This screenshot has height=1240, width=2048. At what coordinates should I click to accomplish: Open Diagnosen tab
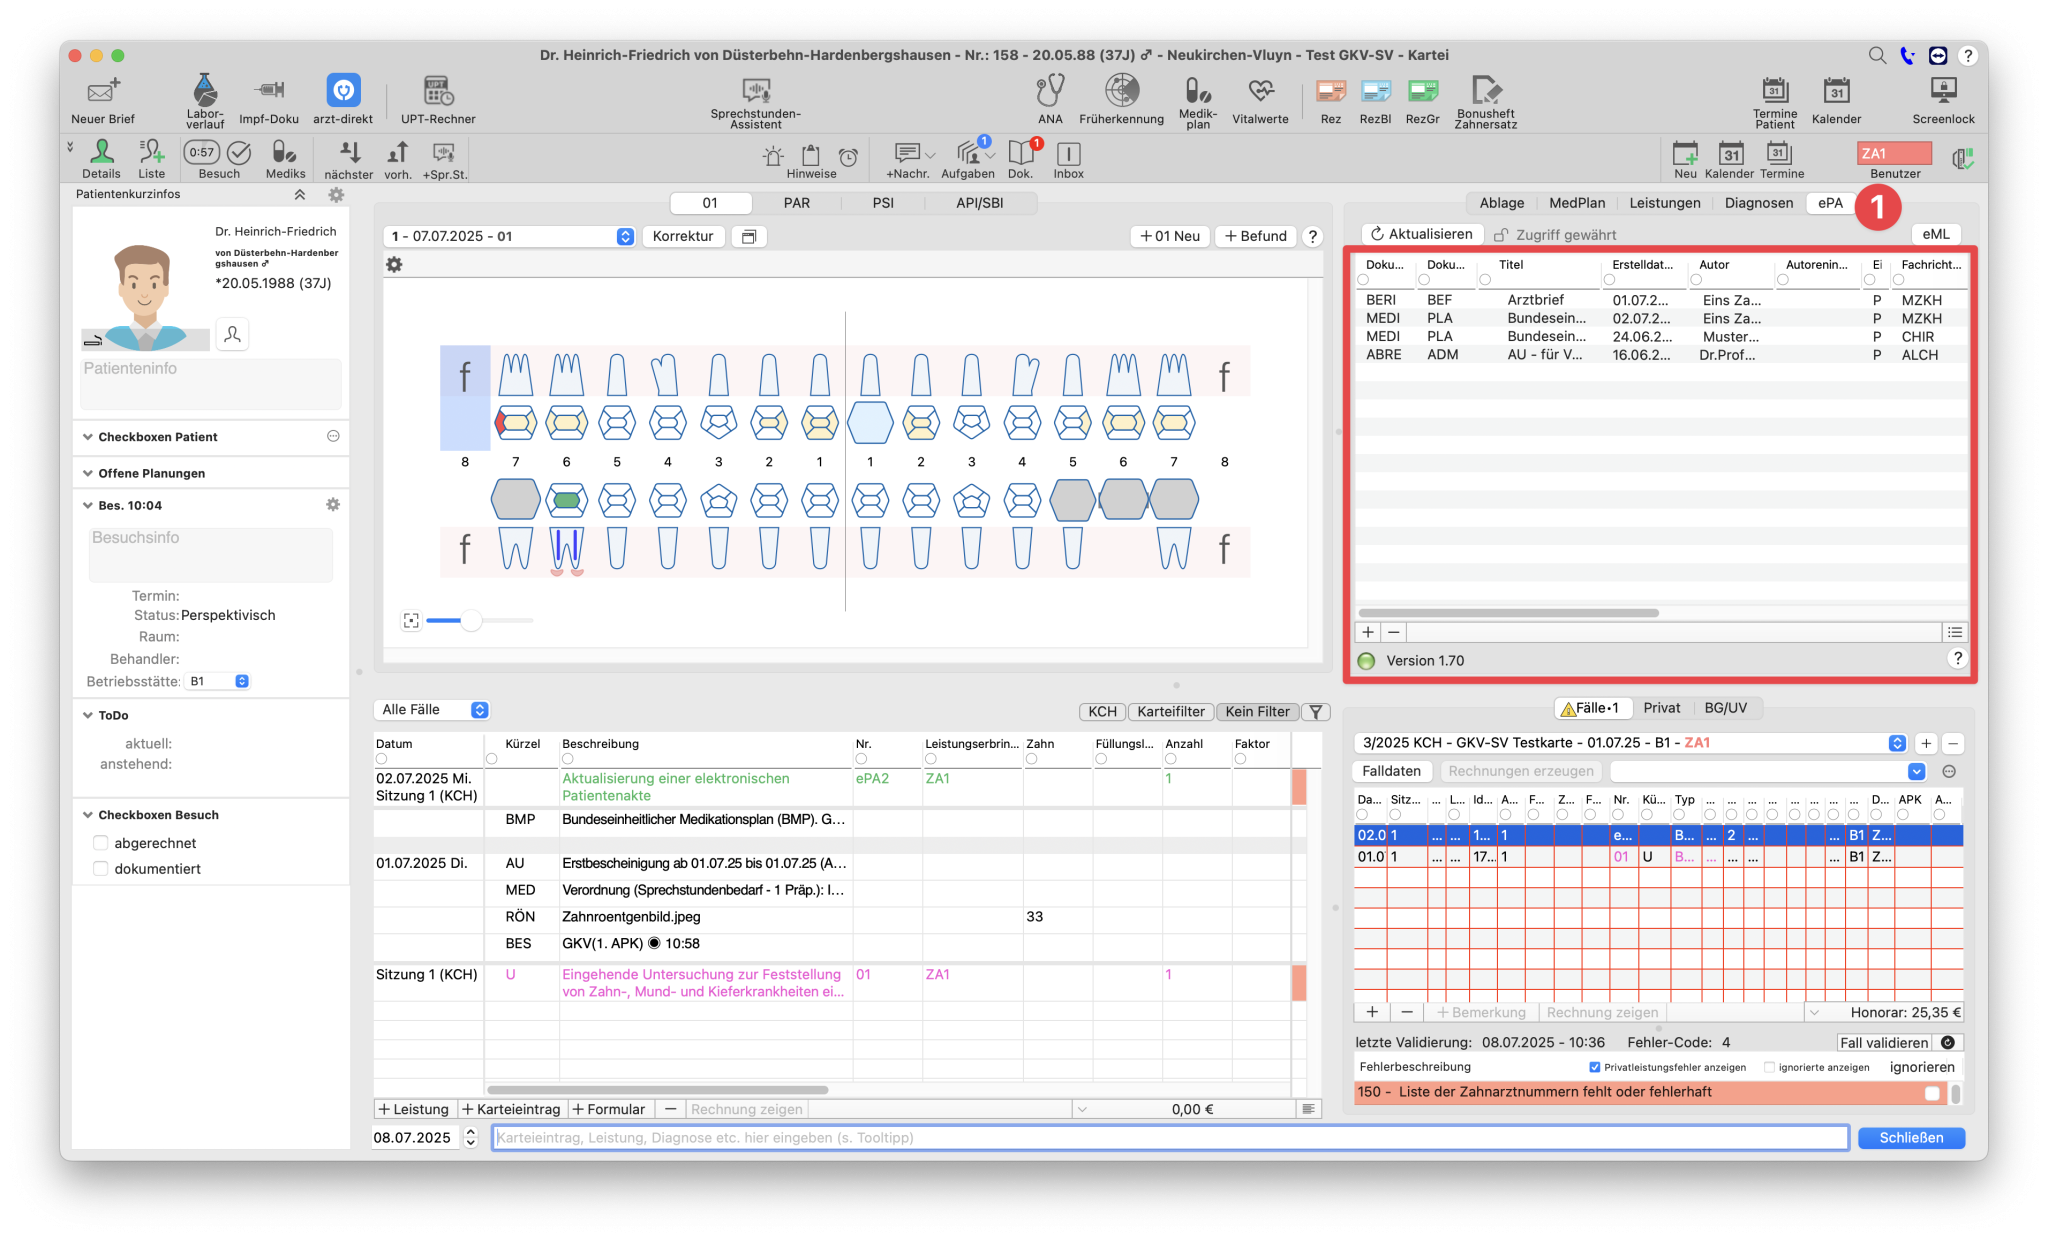tap(1759, 203)
